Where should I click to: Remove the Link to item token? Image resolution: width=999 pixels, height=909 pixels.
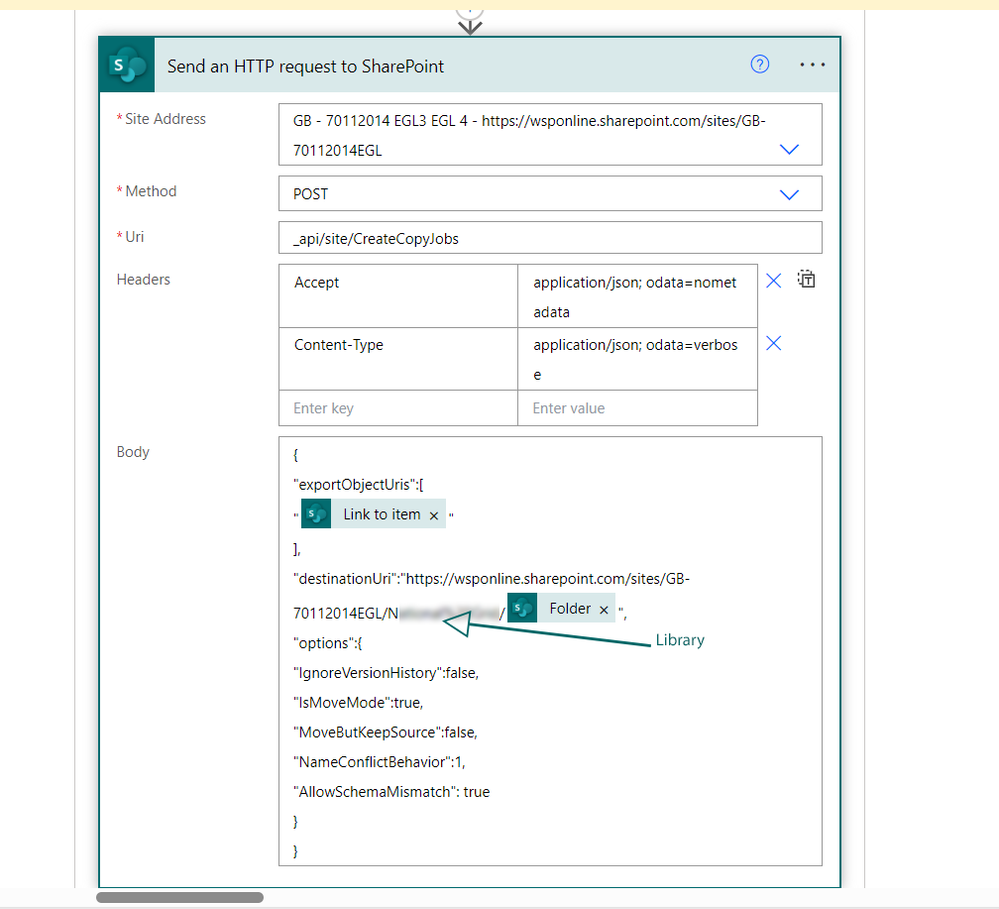434,515
